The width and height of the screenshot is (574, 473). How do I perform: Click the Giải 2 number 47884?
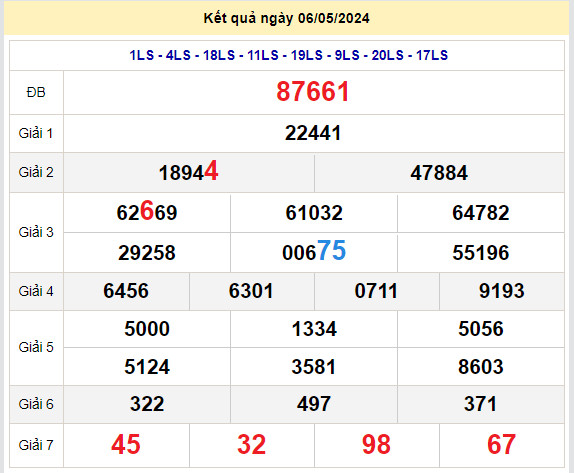(x=439, y=173)
